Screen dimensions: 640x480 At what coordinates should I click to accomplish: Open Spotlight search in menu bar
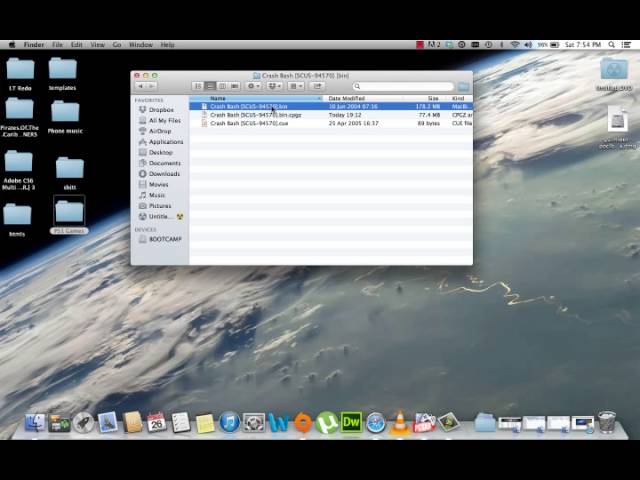click(x=611, y=45)
